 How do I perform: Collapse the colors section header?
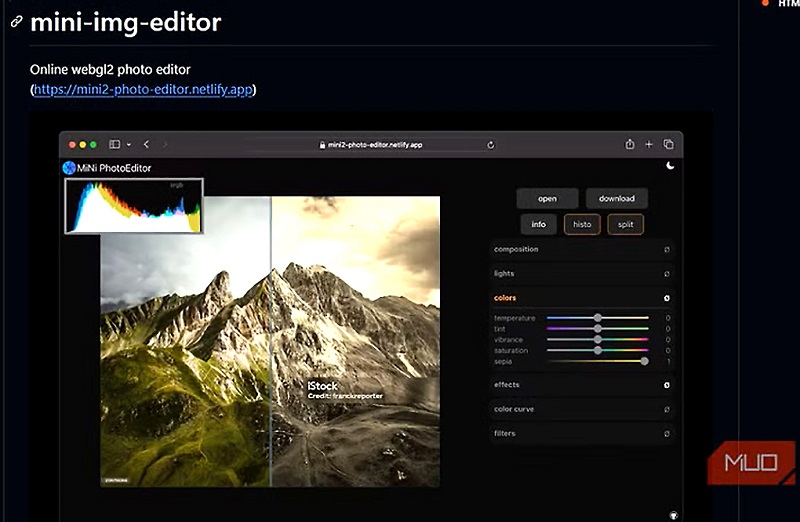(x=582, y=298)
